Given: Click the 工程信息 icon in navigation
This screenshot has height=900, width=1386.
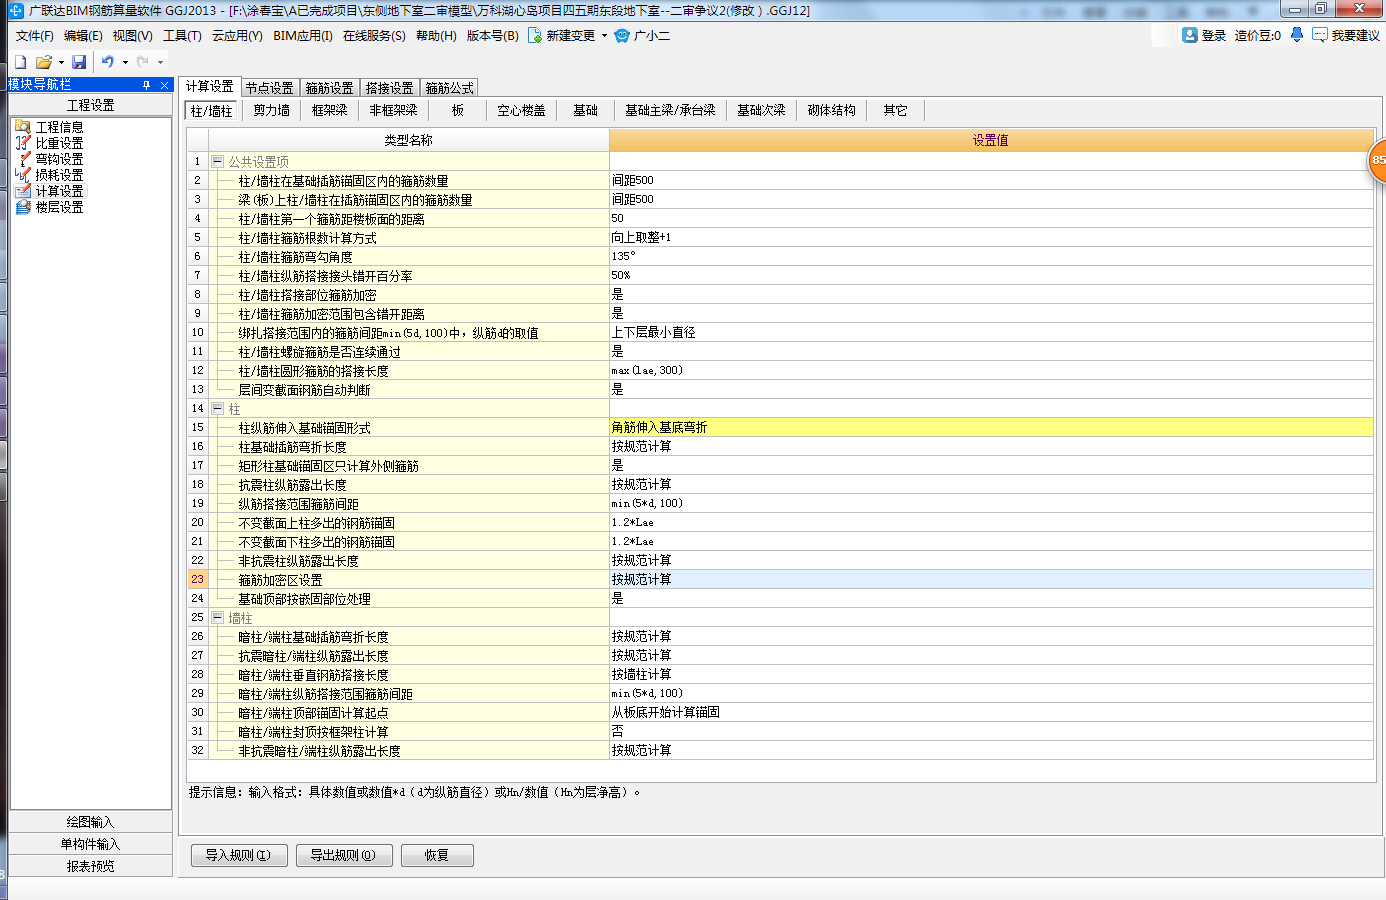Looking at the screenshot, I should coord(23,127).
